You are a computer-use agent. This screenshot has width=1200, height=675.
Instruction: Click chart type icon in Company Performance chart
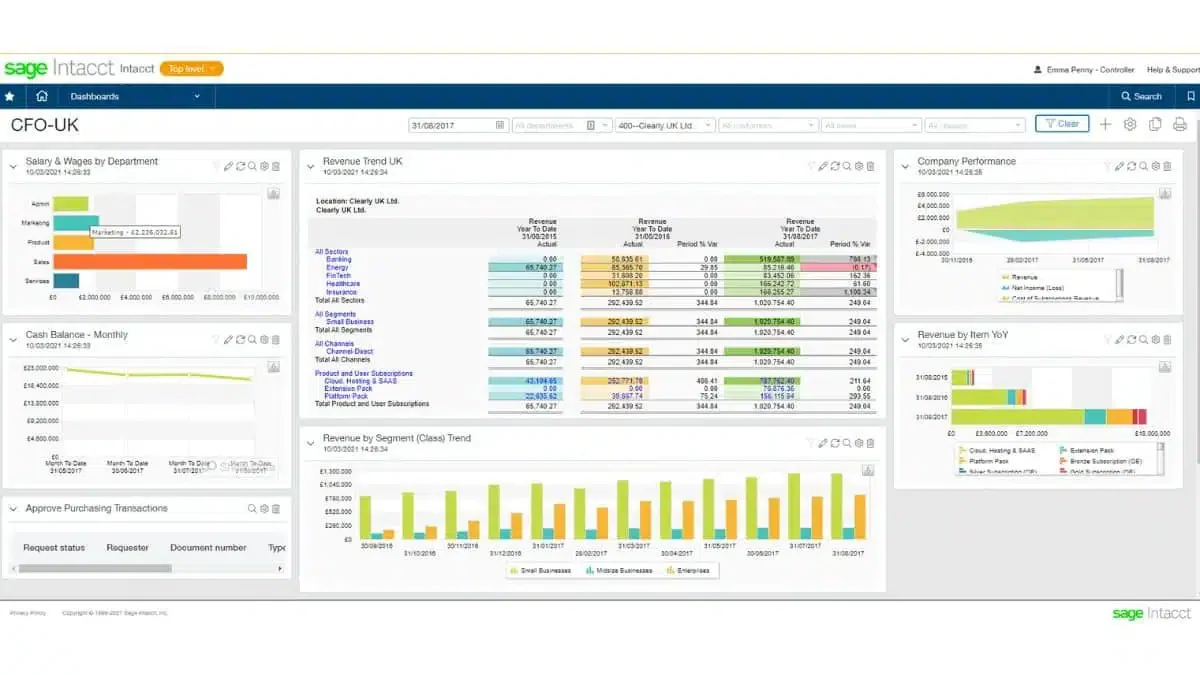coord(1164,193)
